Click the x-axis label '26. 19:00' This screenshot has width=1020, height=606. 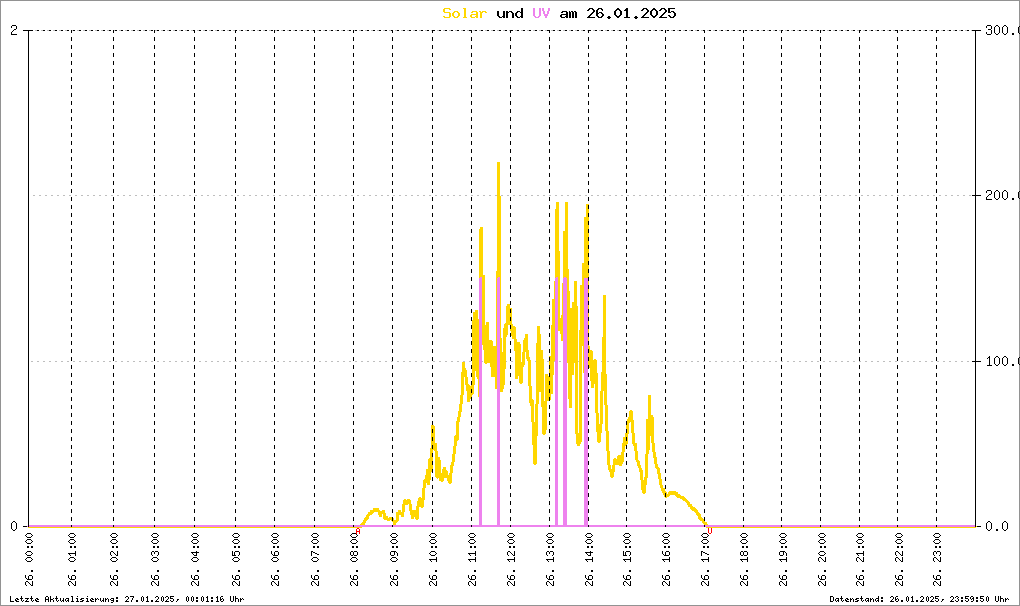[x=783, y=560]
